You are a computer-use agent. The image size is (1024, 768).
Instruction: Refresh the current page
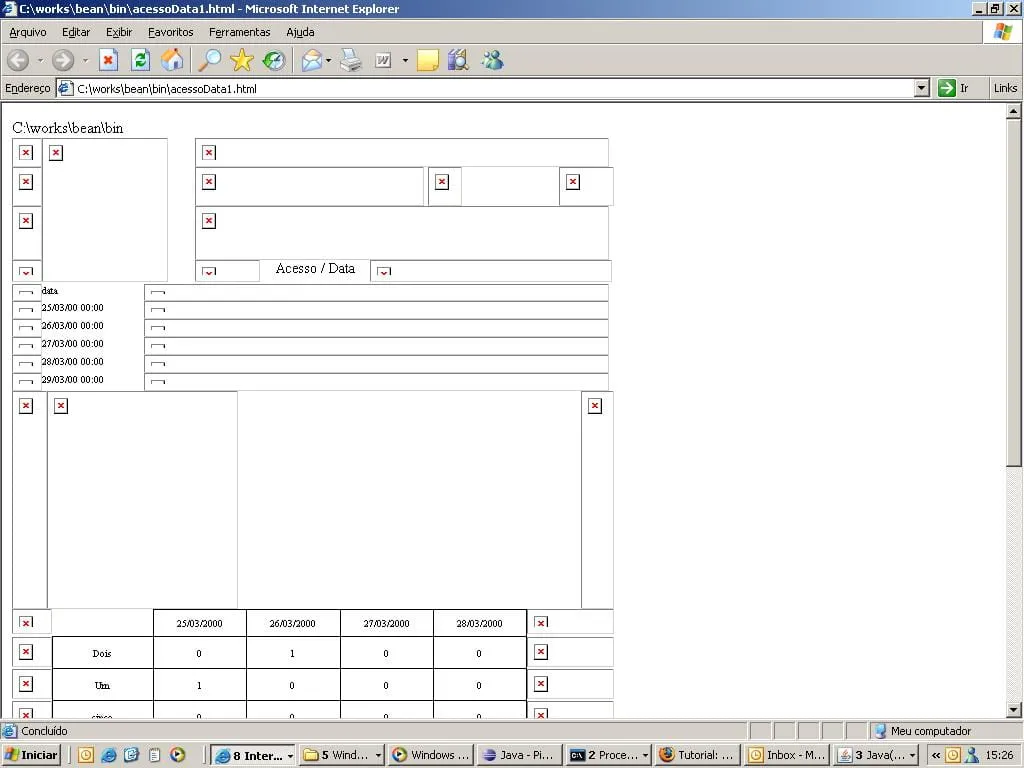(x=140, y=61)
